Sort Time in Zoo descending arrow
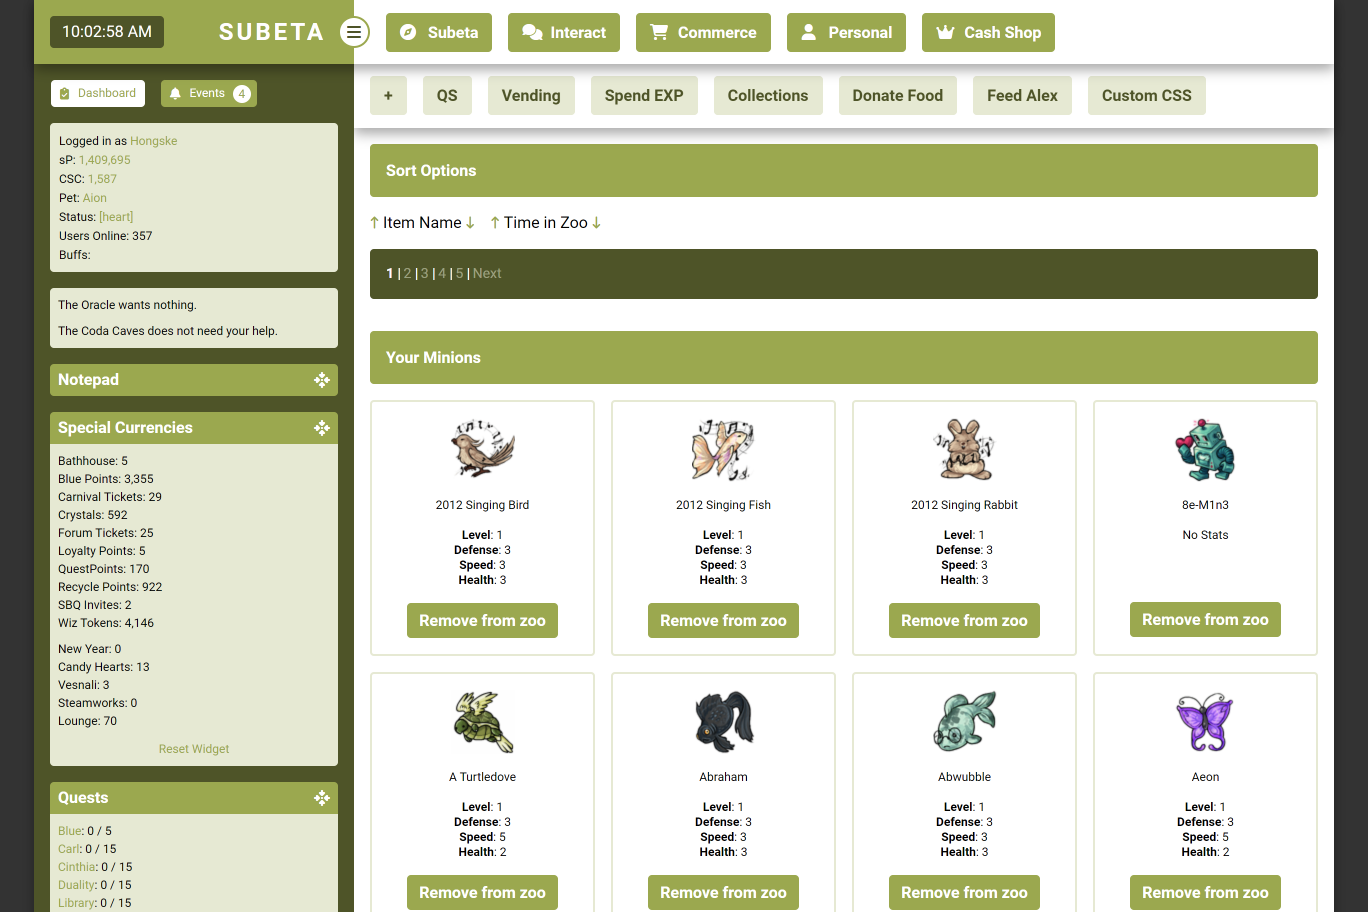 click(x=597, y=223)
